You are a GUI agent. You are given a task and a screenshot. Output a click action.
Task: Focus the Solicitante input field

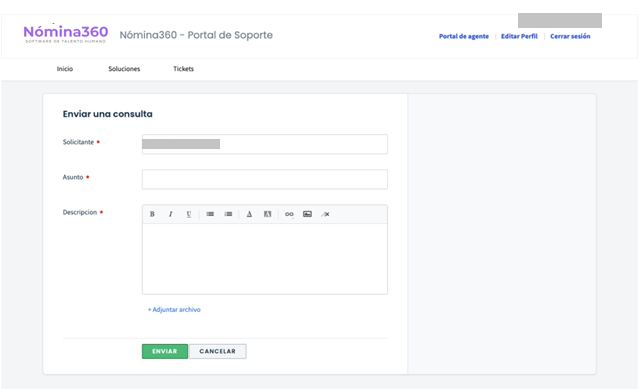(265, 144)
